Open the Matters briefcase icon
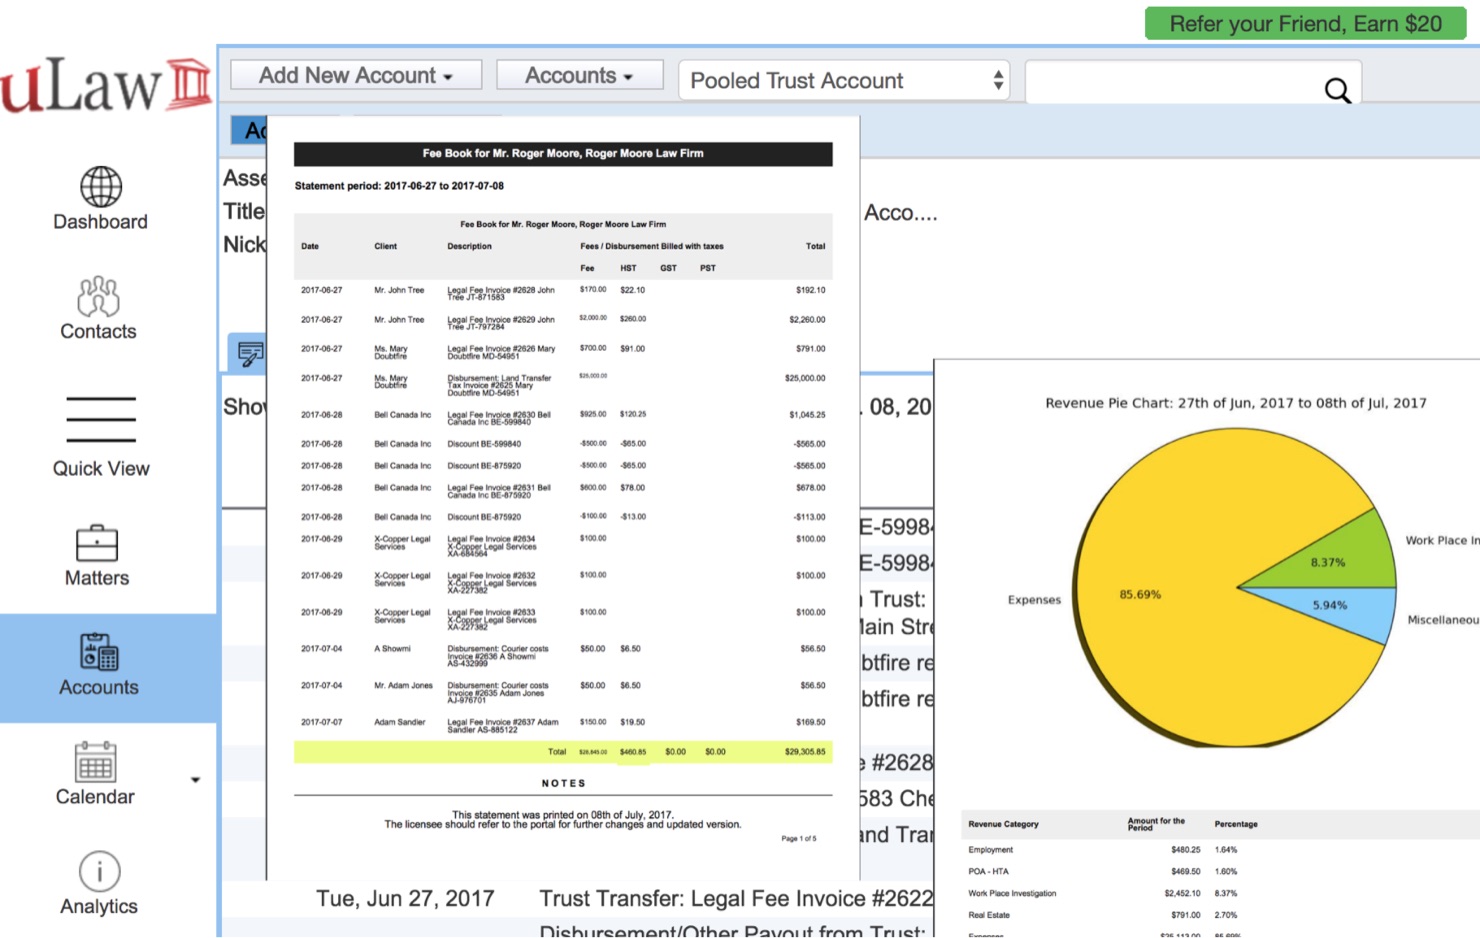 tap(97, 544)
